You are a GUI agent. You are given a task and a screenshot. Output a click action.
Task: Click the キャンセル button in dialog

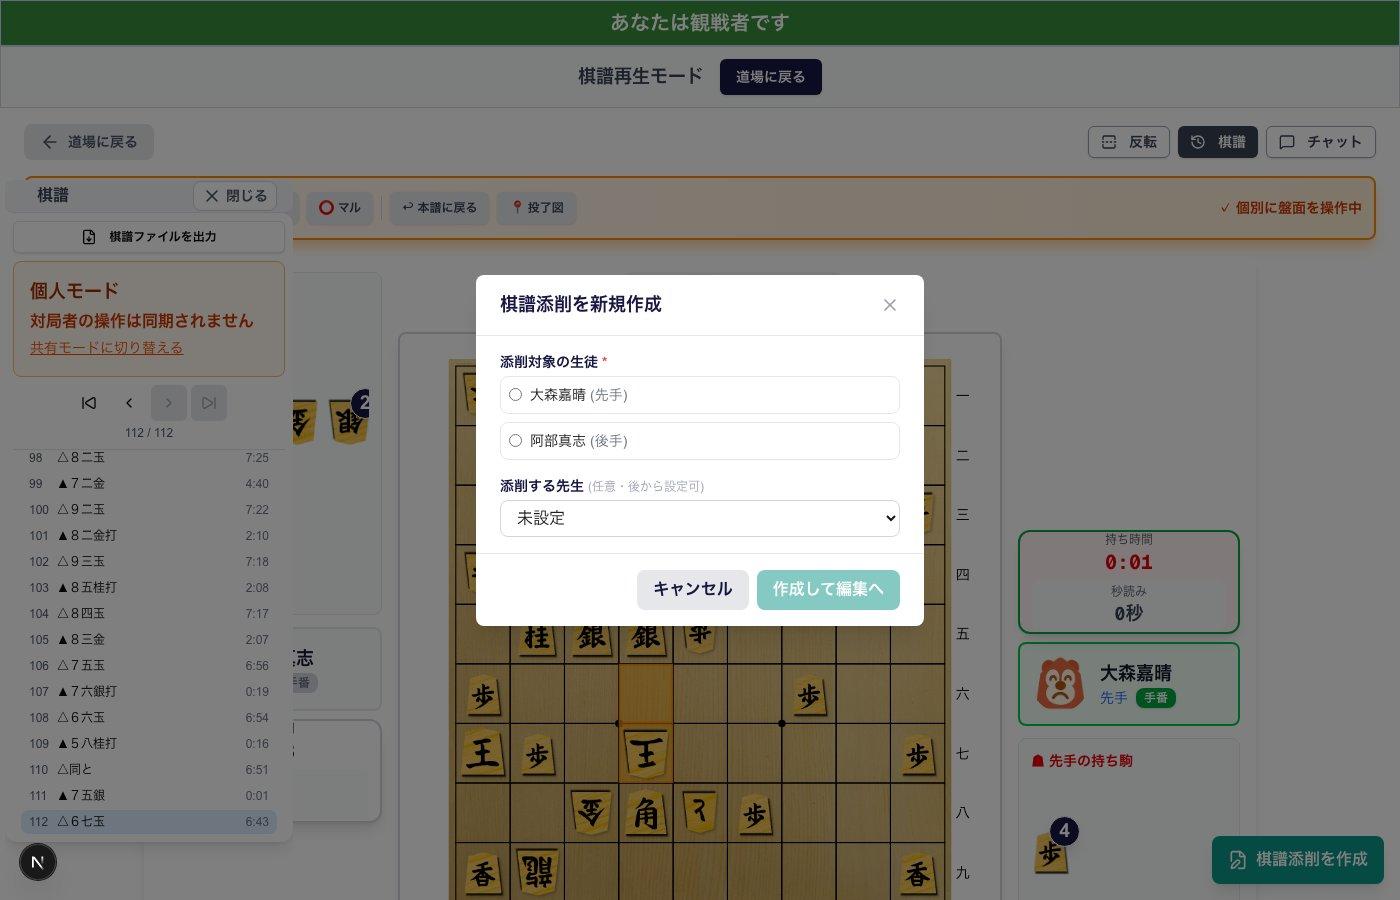pos(692,589)
